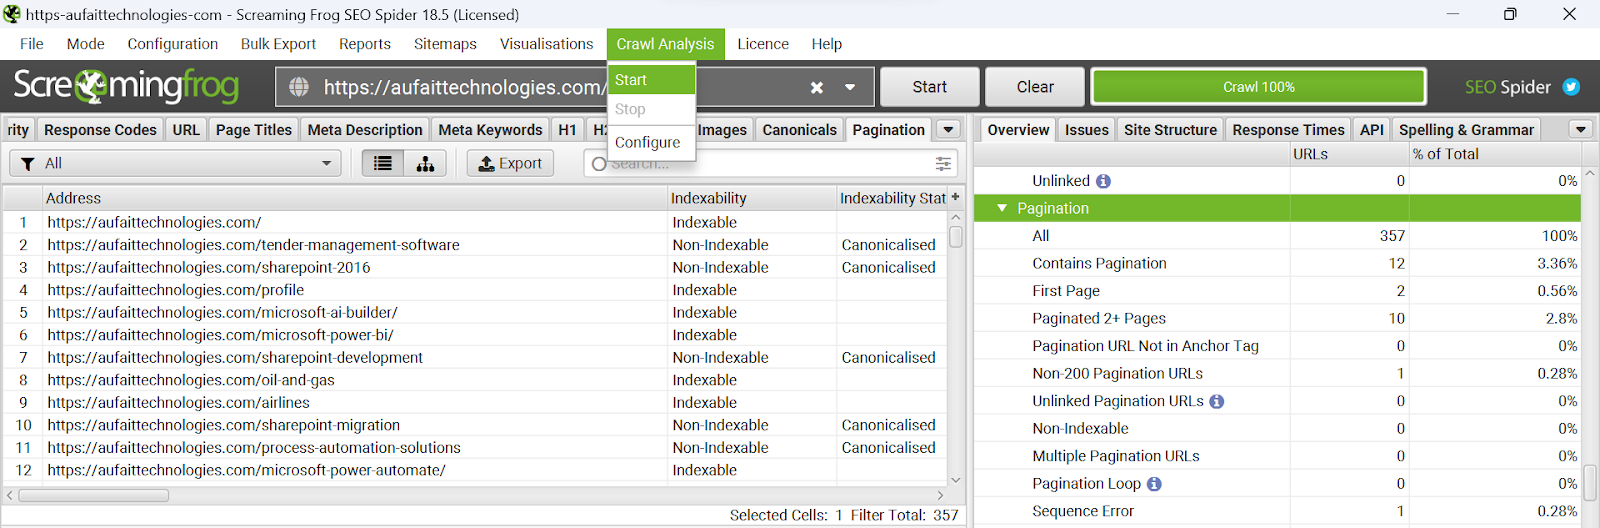Open the Configuration menu
The image size is (1600, 528).
pyautogui.click(x=173, y=44)
